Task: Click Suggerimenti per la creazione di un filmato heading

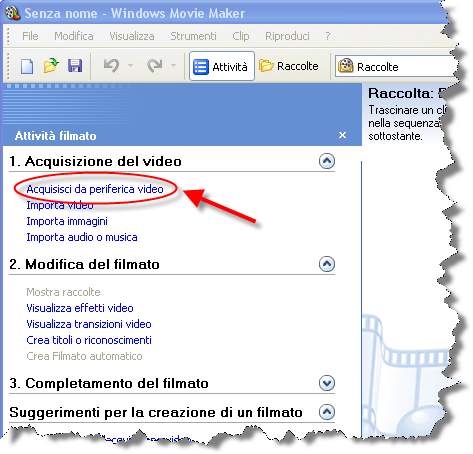Action: [x=156, y=412]
